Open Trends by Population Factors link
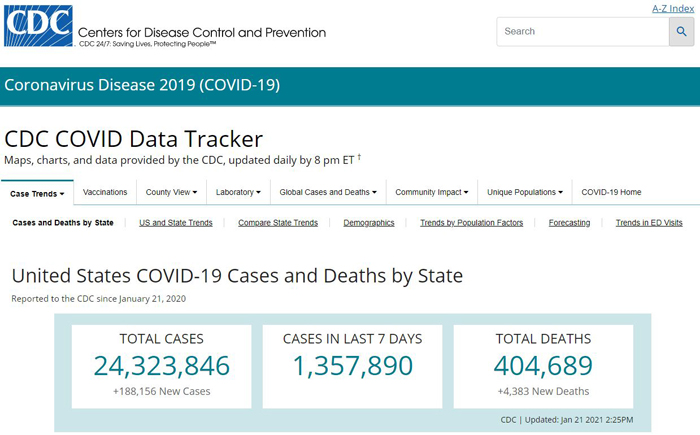This screenshot has width=700, height=435. click(471, 222)
